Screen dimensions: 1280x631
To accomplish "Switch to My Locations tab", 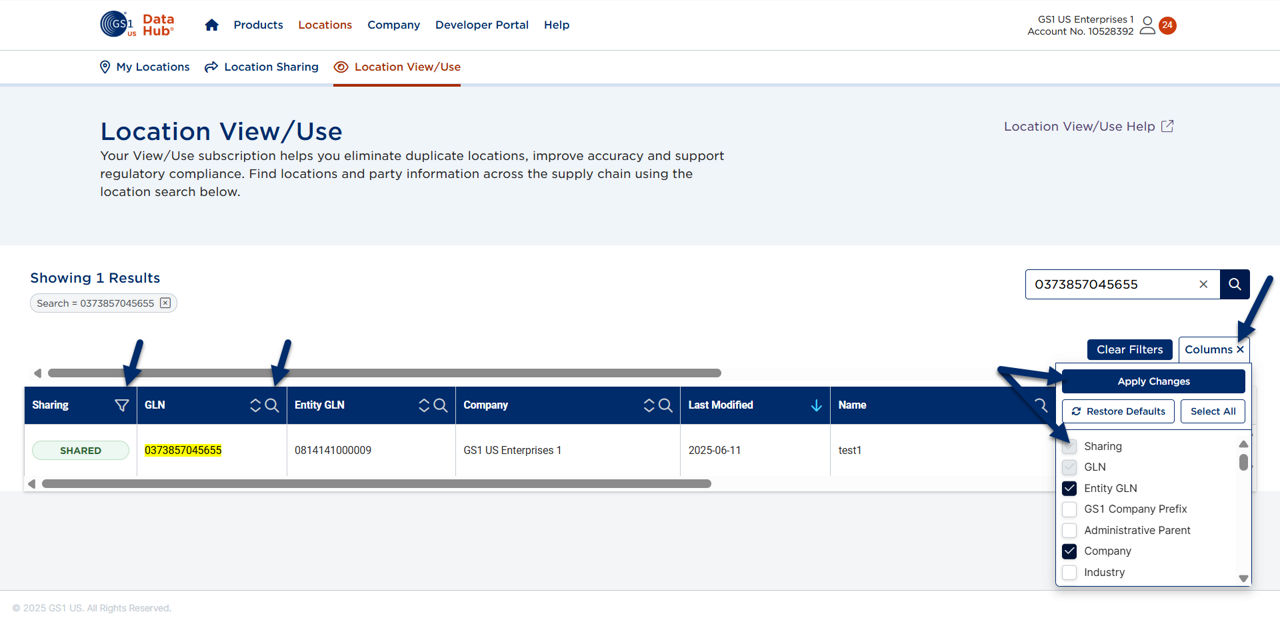I will coord(144,67).
